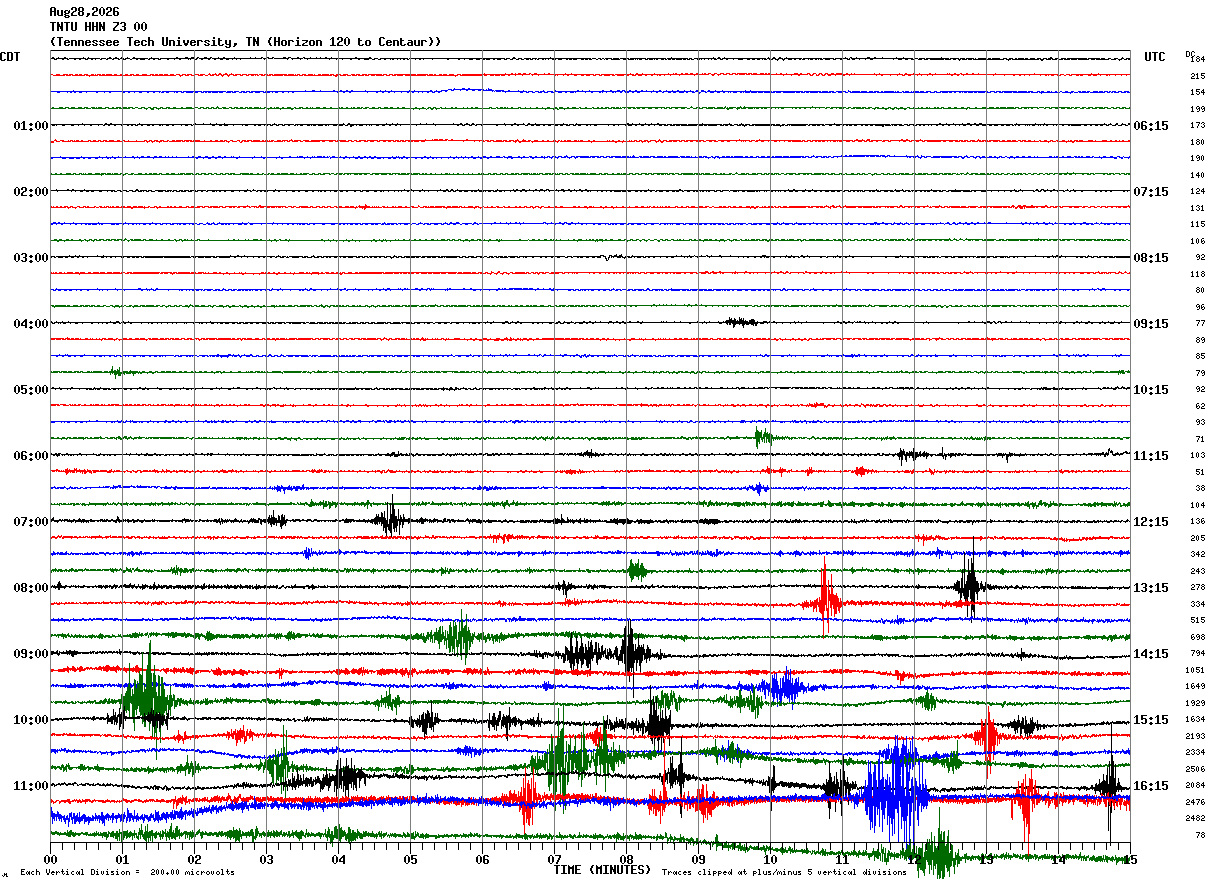Image resolution: width=1210 pixels, height=886 pixels.
Task: Select minute 07 on the bottom axis
Action: [554, 859]
